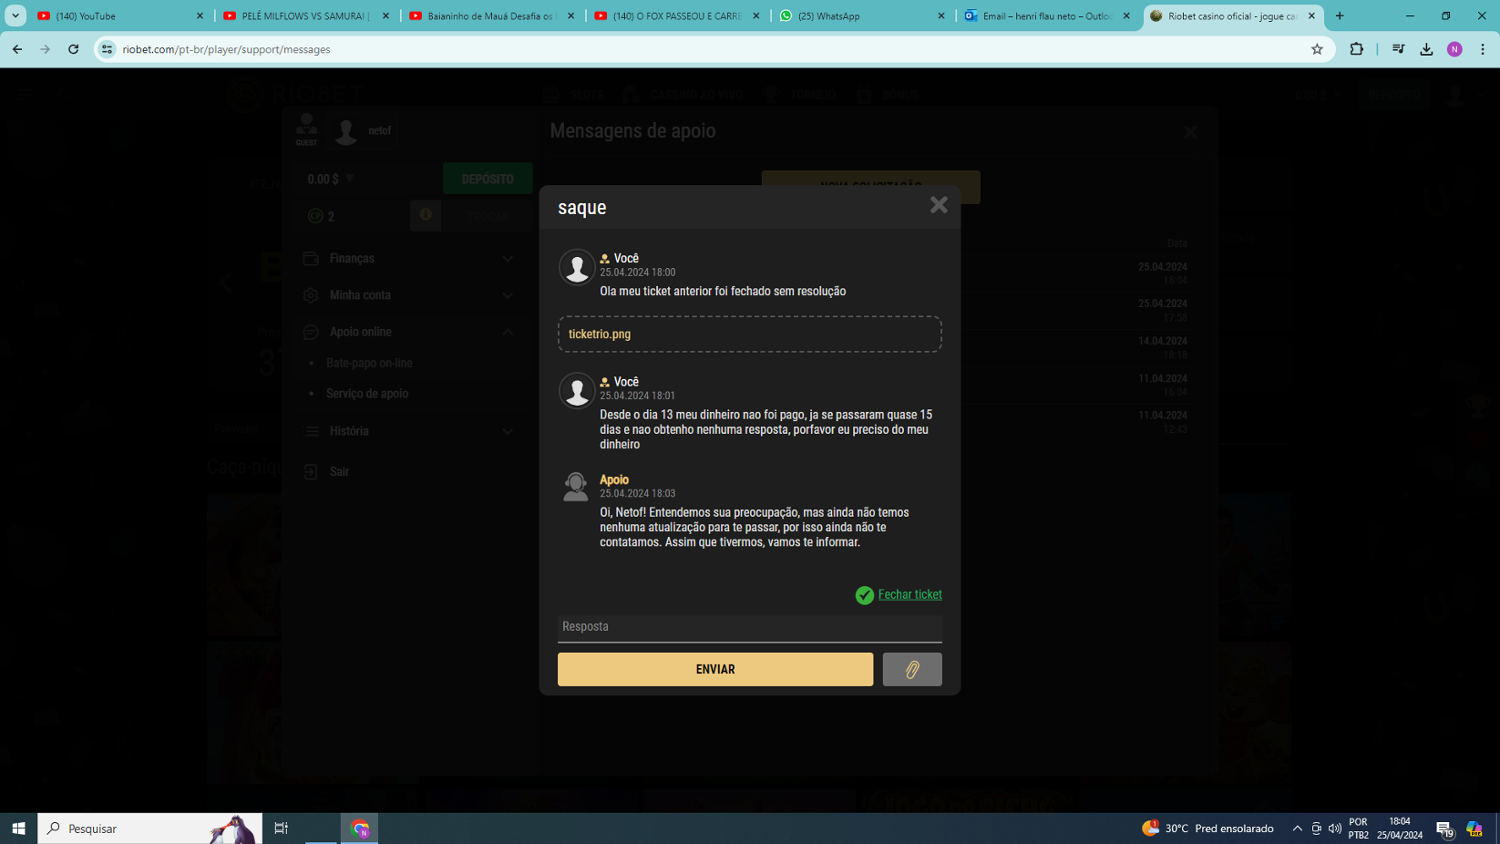Click the site information icon in address bar
Screen dimensions: 1500x844
click(107, 49)
